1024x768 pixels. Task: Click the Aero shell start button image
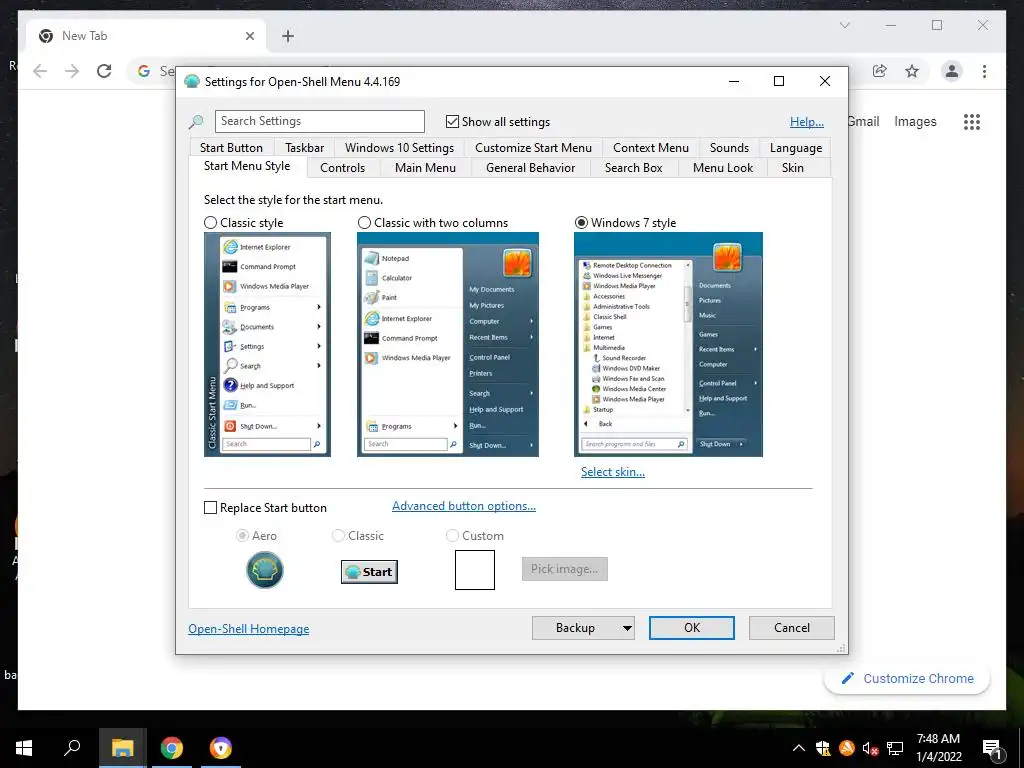pyautogui.click(x=264, y=569)
